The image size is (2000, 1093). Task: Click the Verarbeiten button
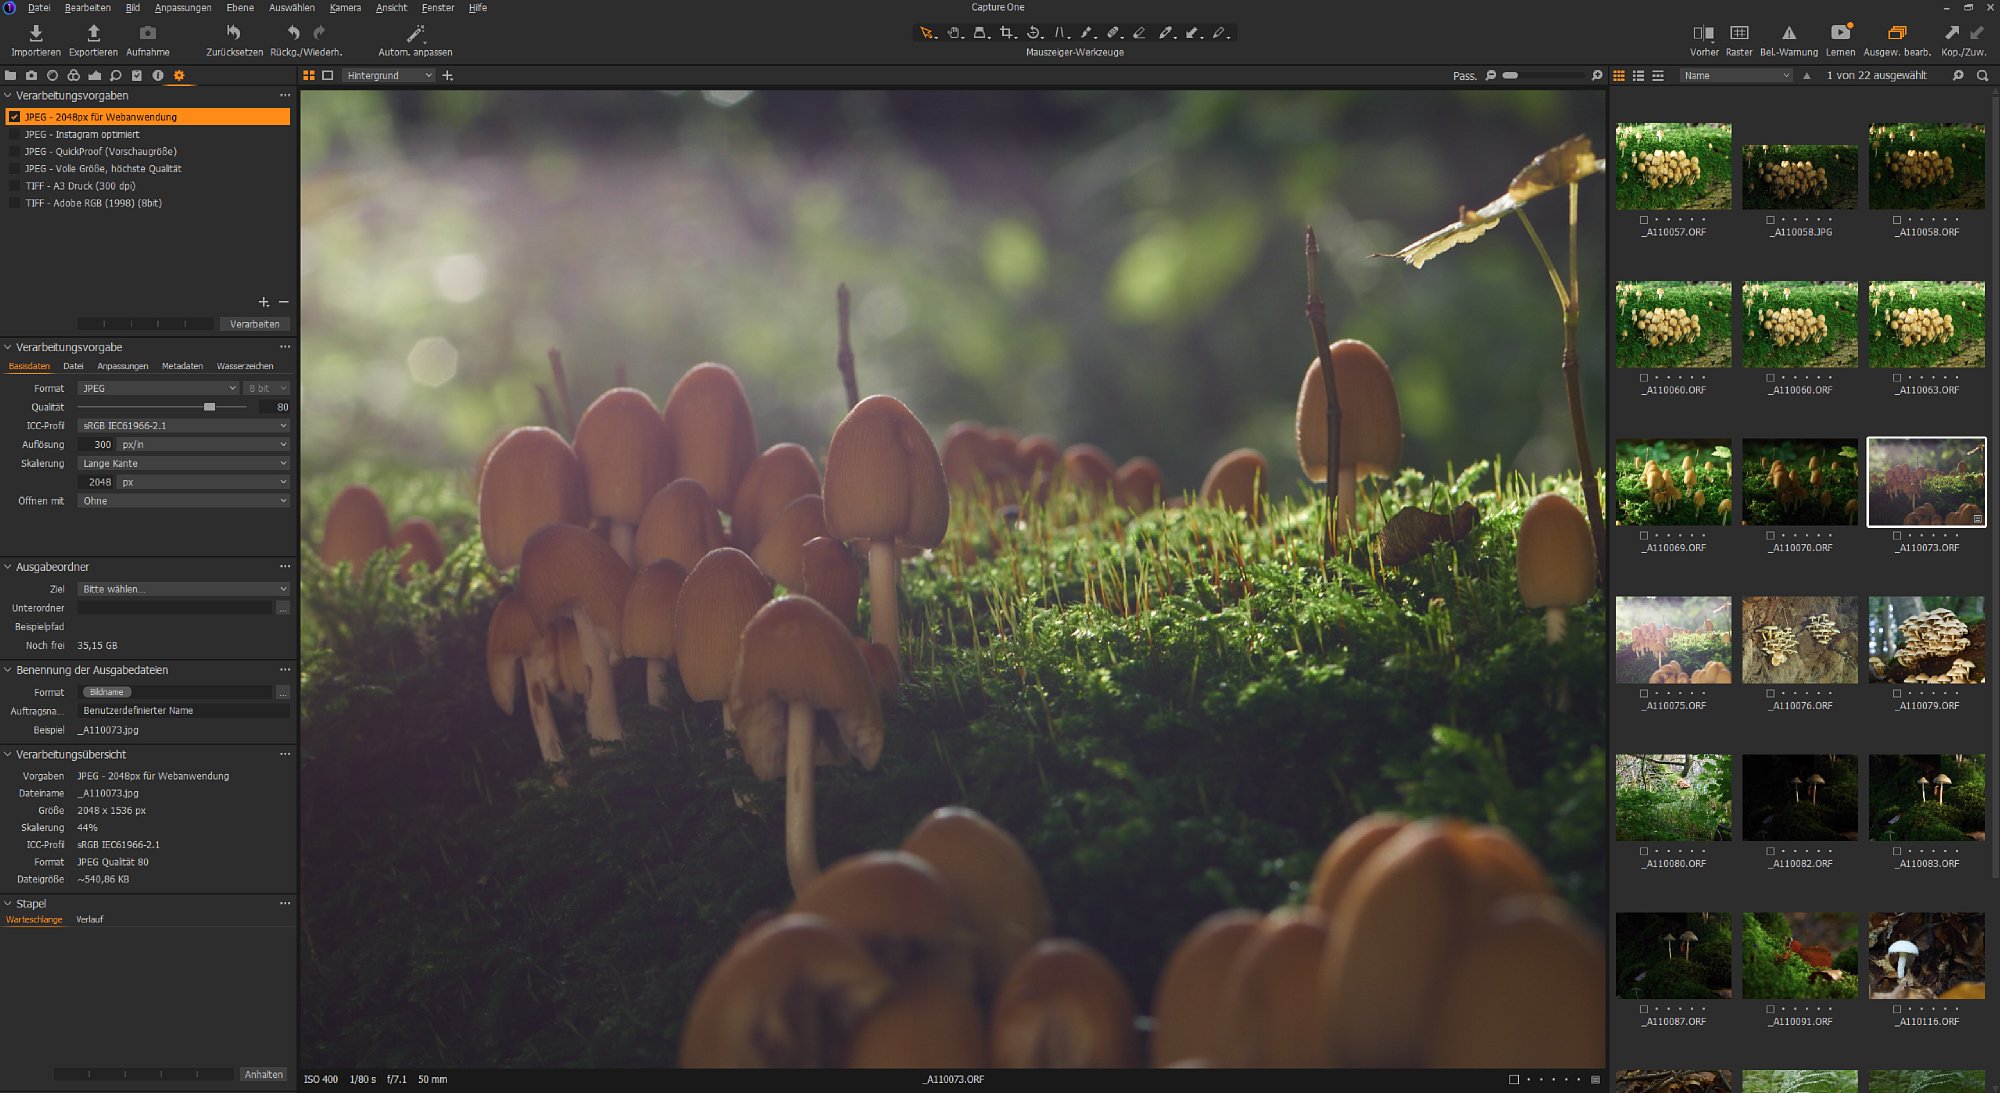255,324
